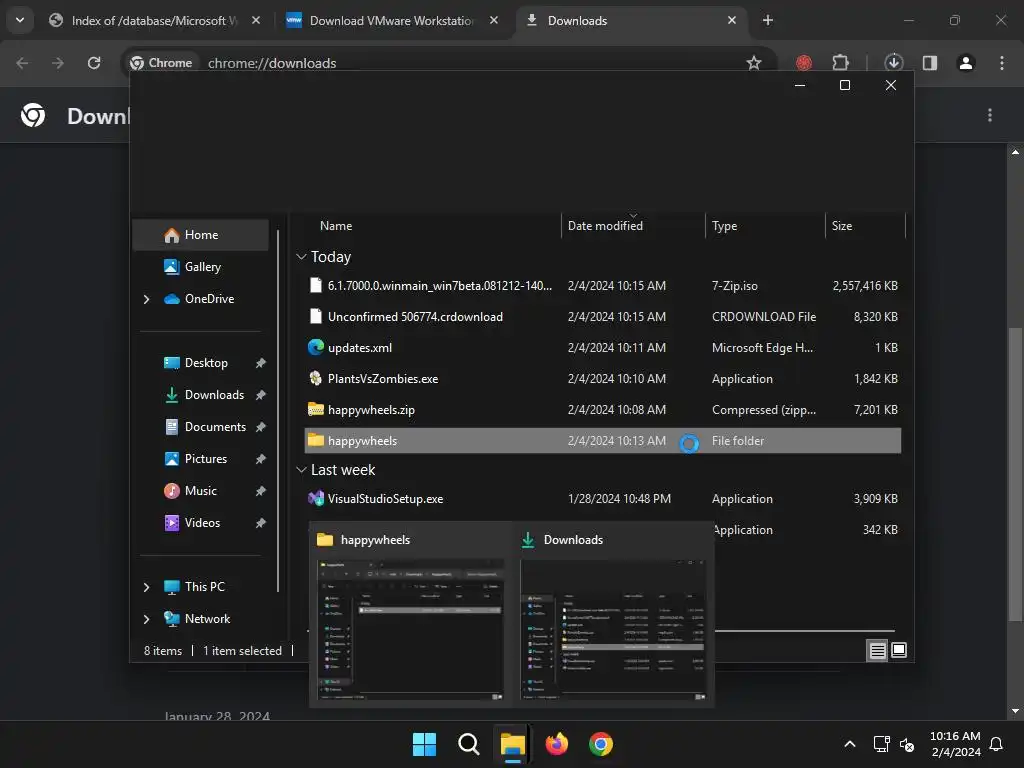This screenshot has width=1024, height=768.
Task: Open Chrome's three-dot main menu
Action: pyautogui.click(x=1002, y=63)
